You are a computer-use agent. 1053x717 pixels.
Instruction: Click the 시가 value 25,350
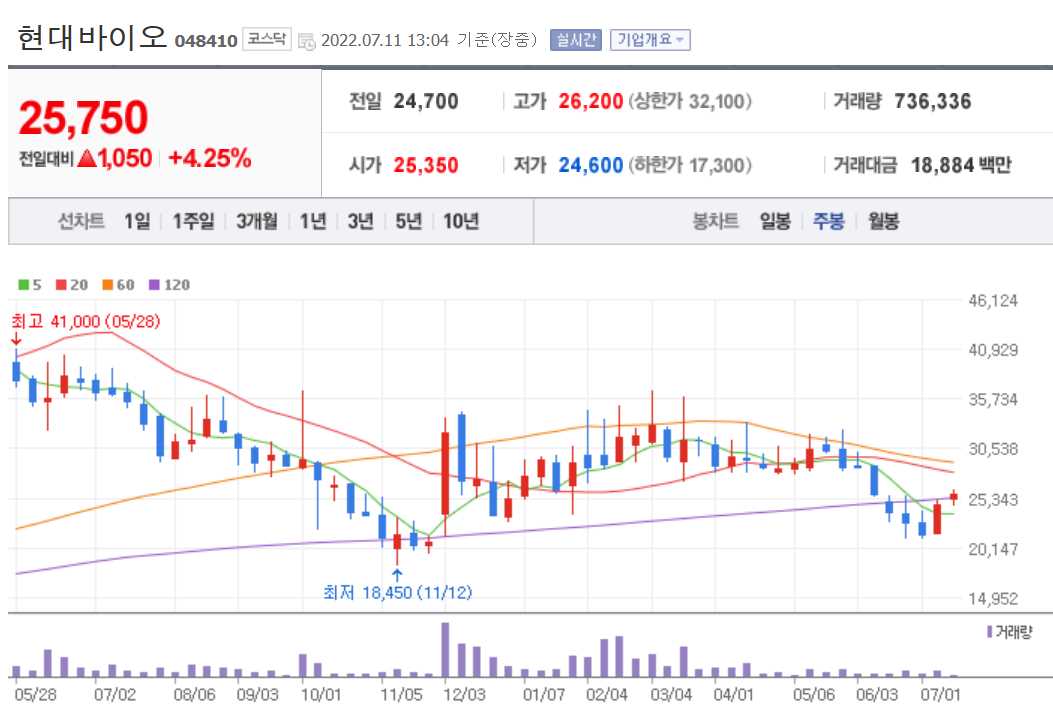coord(426,165)
